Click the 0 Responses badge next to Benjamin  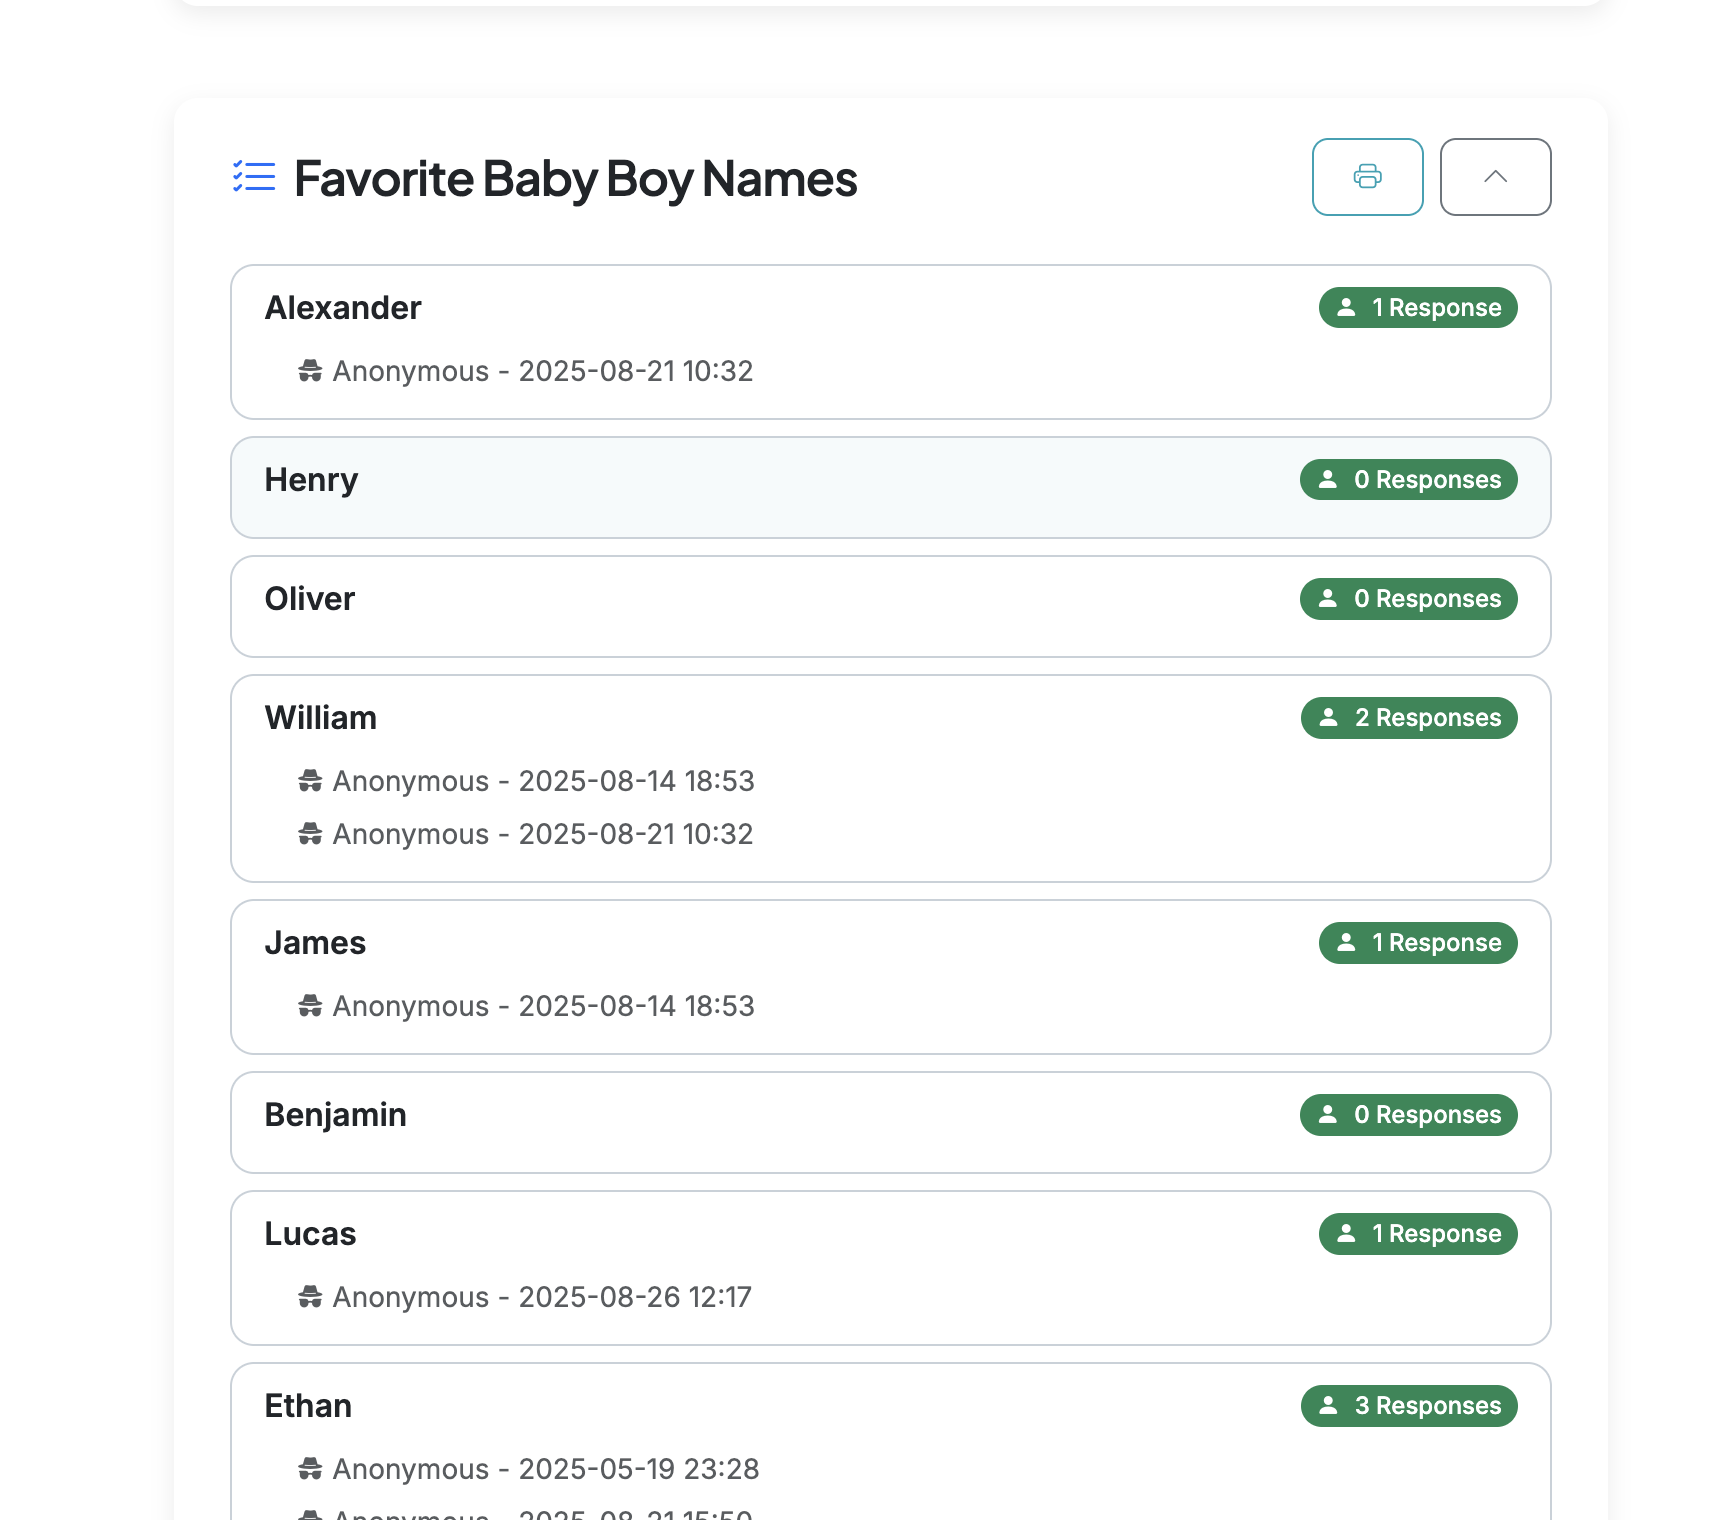click(1408, 1115)
